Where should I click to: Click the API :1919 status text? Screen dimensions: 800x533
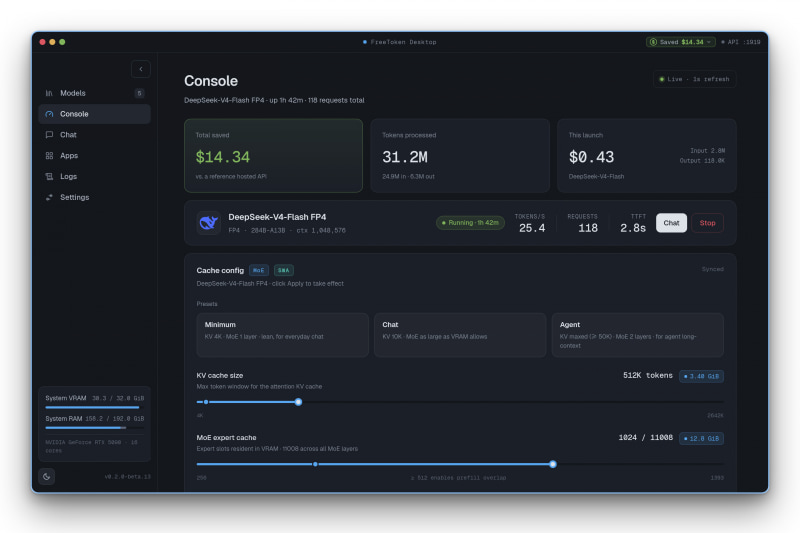(x=741, y=42)
